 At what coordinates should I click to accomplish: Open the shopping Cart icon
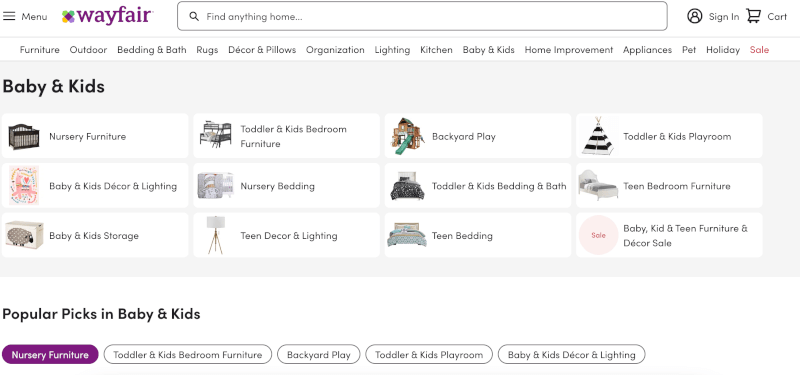(754, 16)
